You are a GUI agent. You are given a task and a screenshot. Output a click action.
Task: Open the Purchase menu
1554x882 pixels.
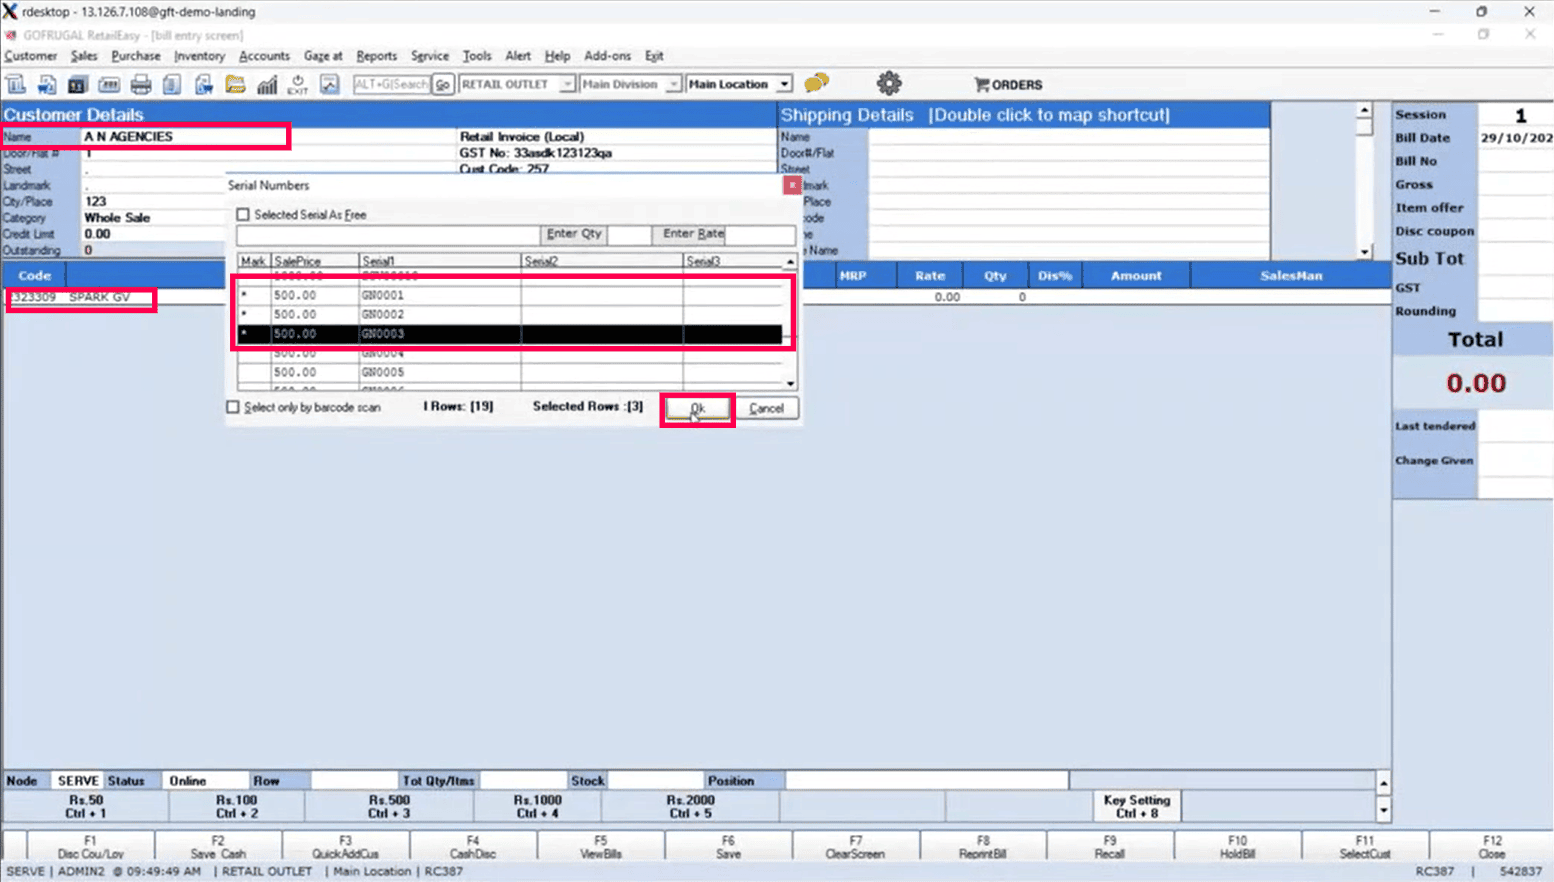point(136,56)
